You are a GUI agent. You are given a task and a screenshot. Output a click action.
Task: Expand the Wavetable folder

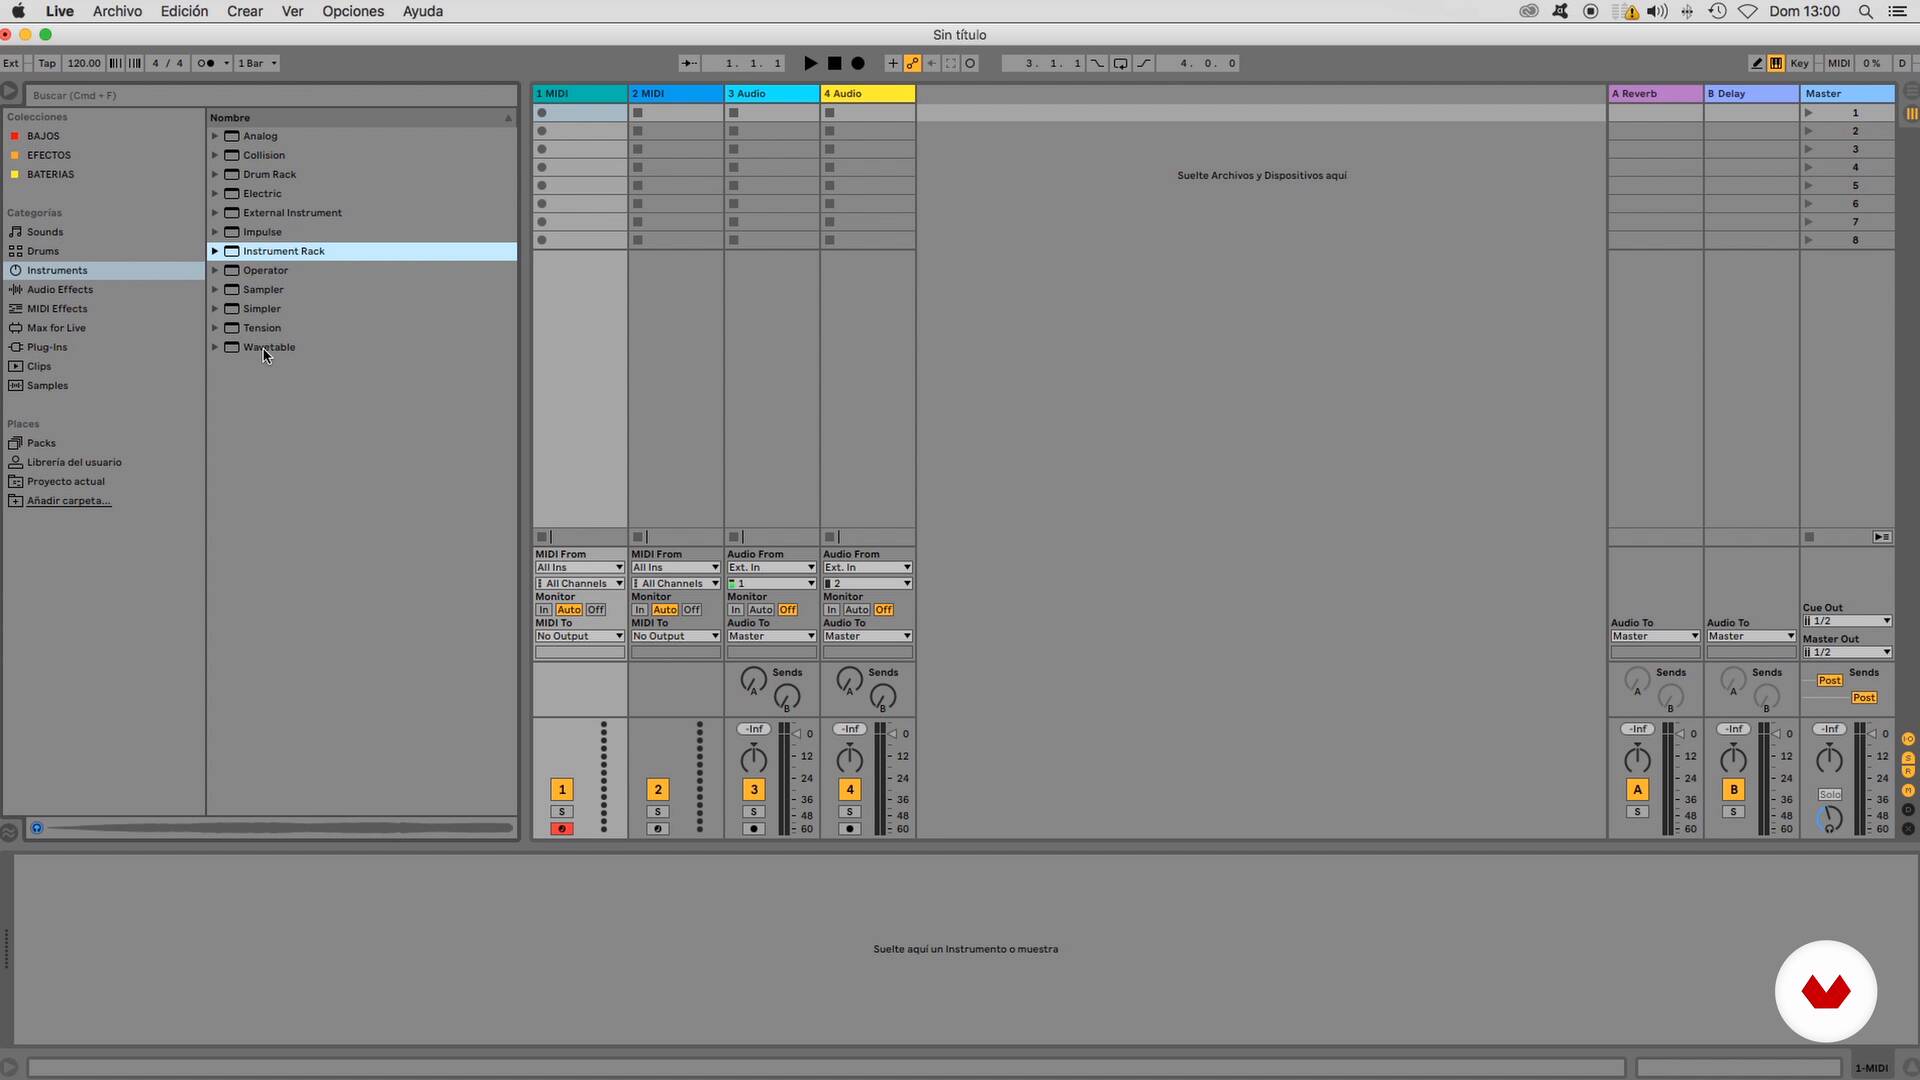coord(215,347)
